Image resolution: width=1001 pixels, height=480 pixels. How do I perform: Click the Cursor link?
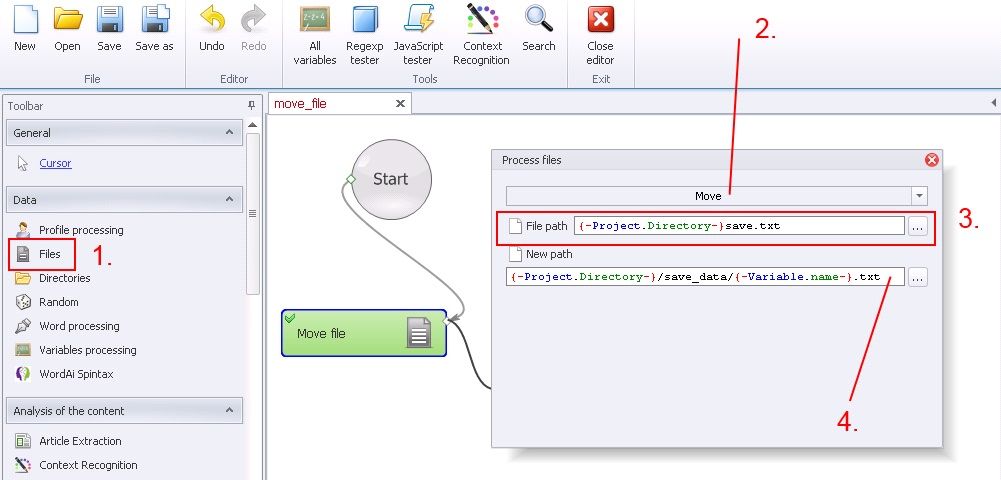tap(55, 163)
